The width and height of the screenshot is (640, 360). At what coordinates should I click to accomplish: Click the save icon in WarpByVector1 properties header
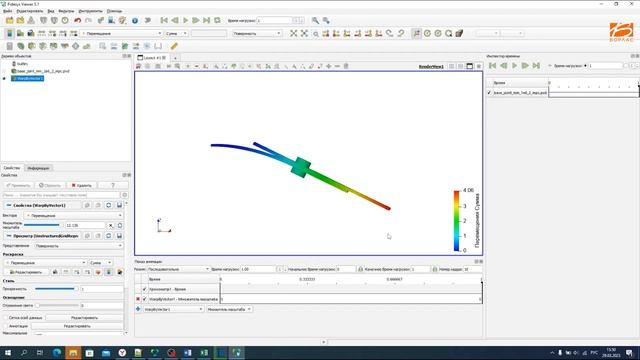[x=119, y=205]
